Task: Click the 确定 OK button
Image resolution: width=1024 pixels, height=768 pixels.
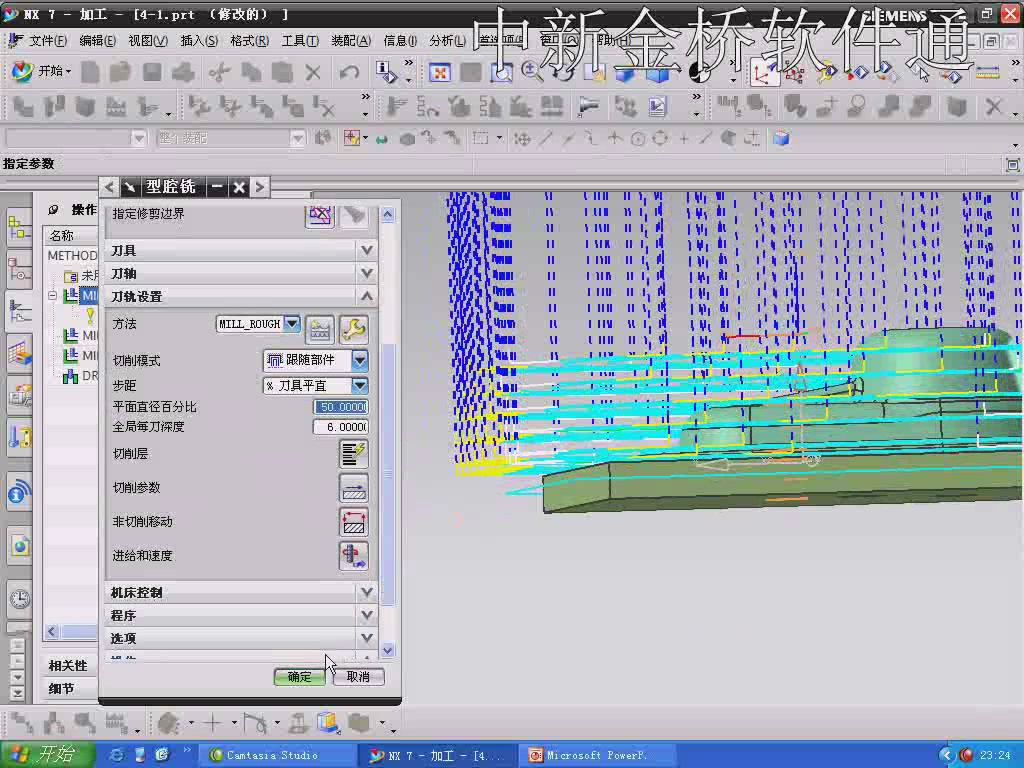Action: (300, 677)
